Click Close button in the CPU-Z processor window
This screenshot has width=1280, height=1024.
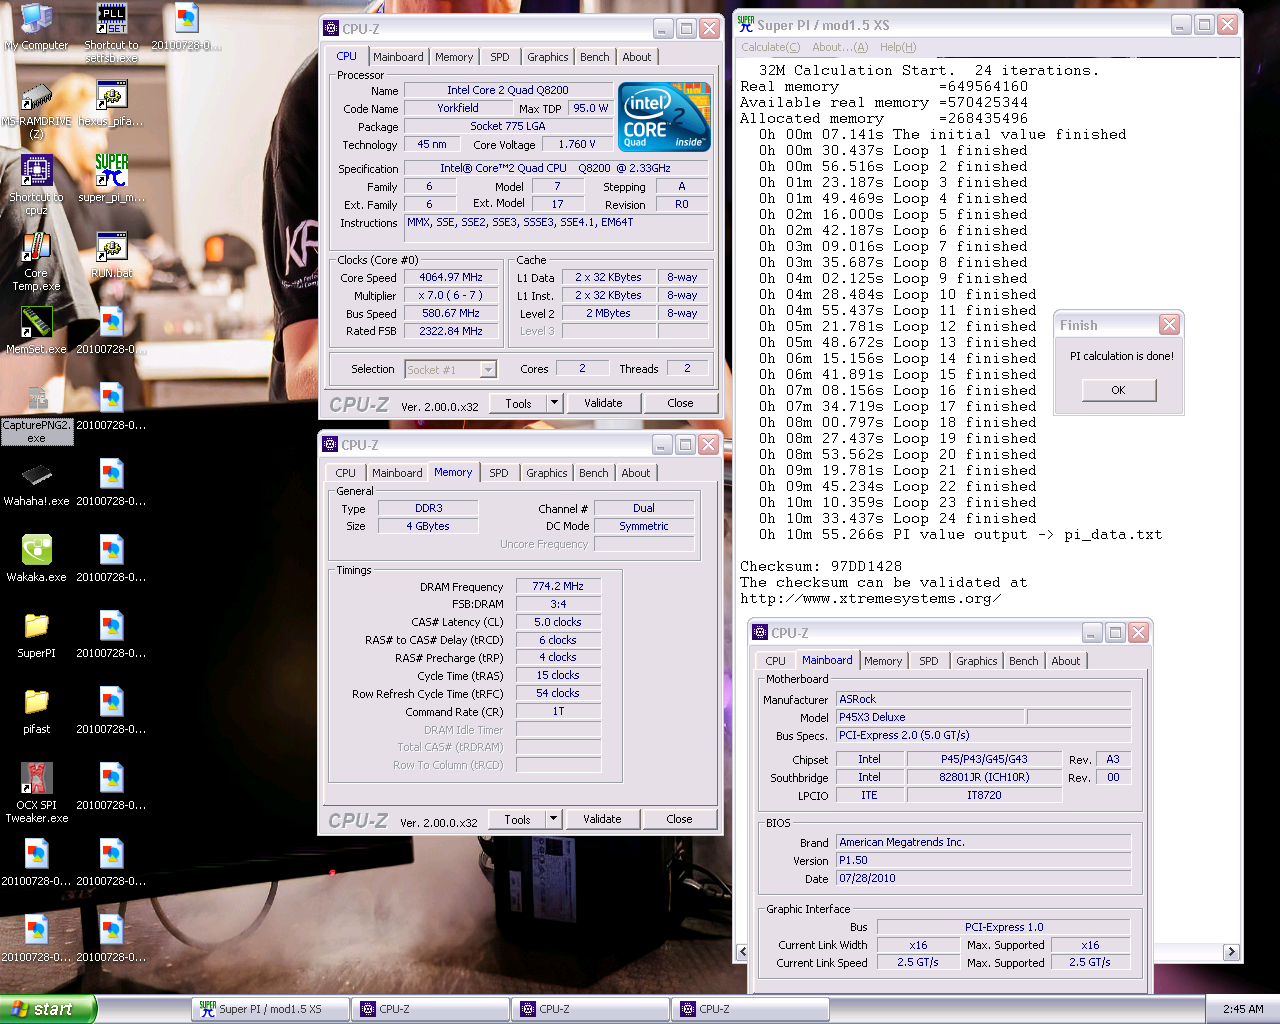[x=680, y=403]
